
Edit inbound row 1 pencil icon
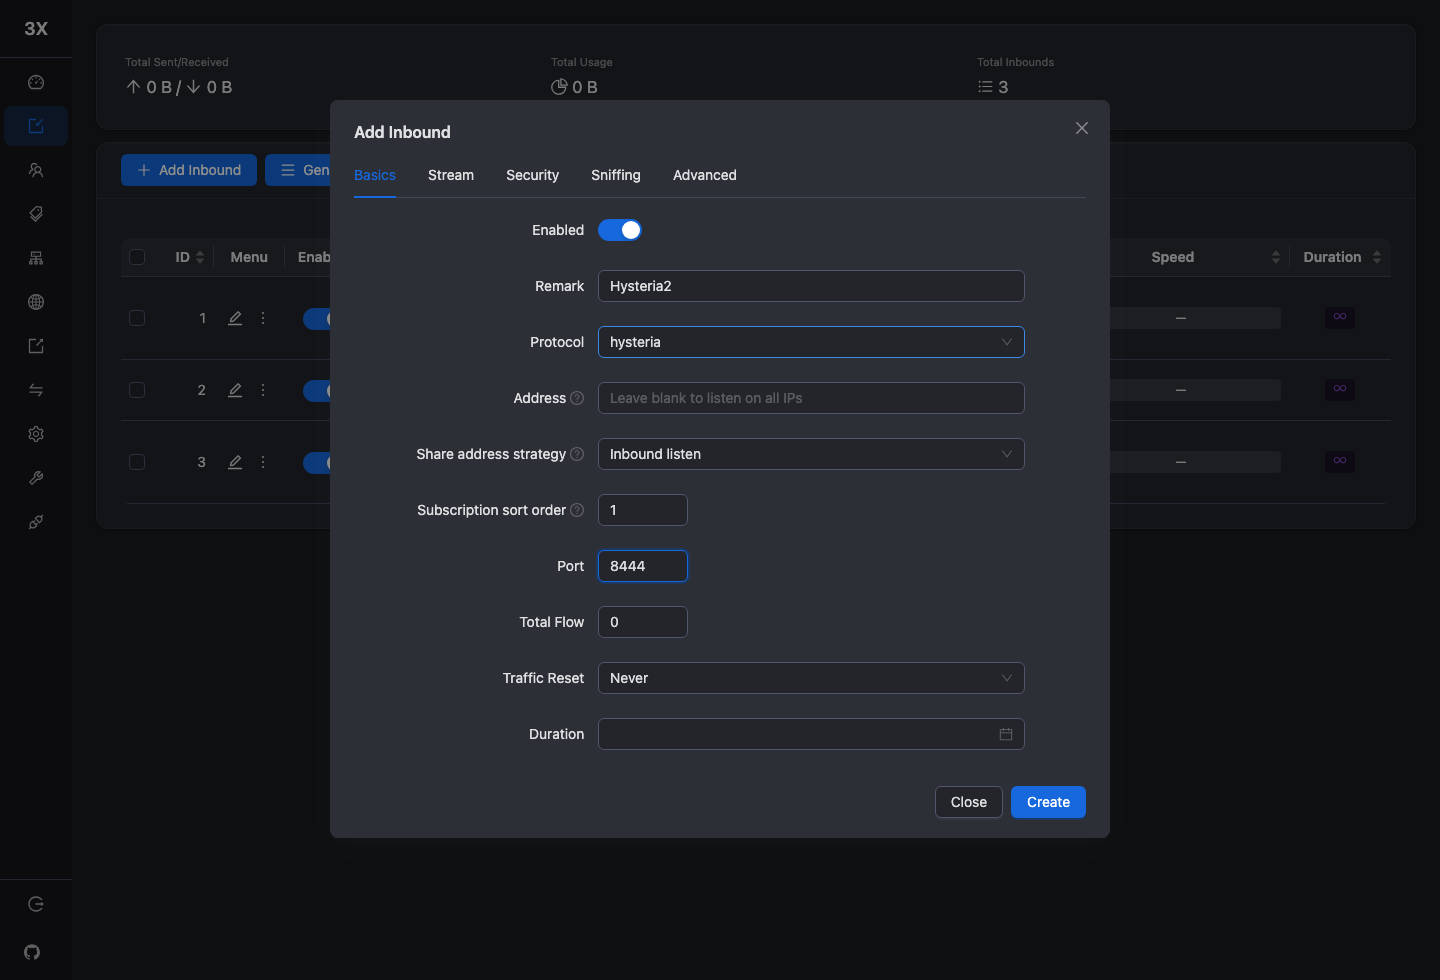pyautogui.click(x=235, y=318)
